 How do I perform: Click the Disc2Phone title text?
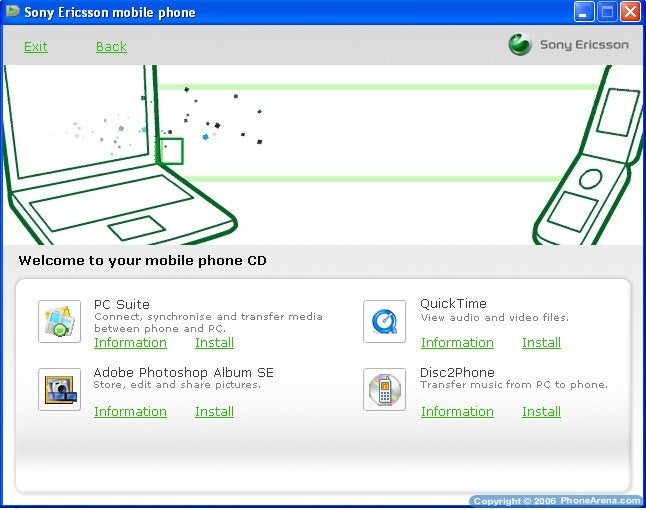457,372
